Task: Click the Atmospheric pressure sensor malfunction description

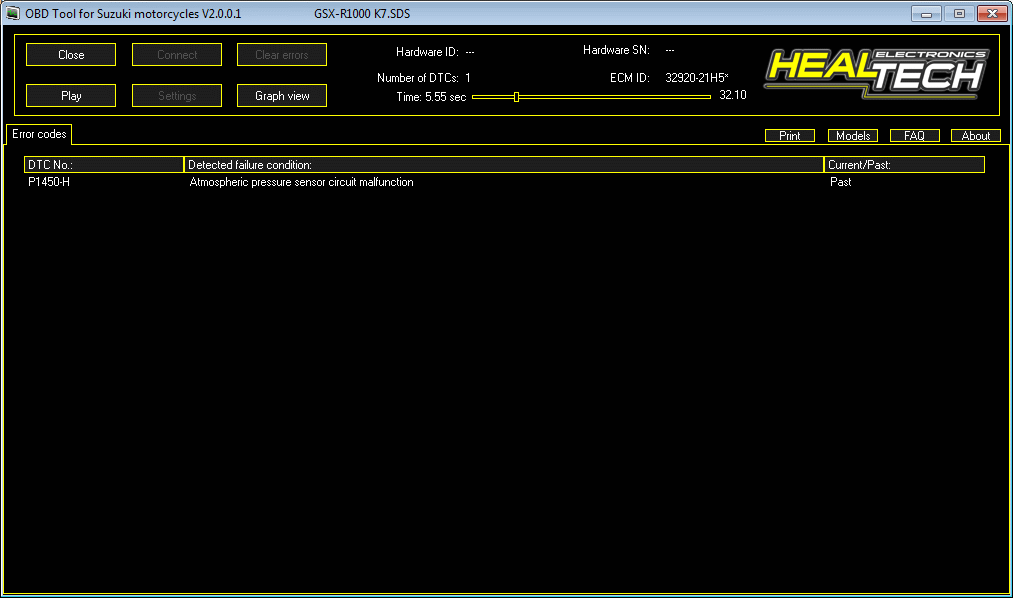Action: [x=301, y=182]
